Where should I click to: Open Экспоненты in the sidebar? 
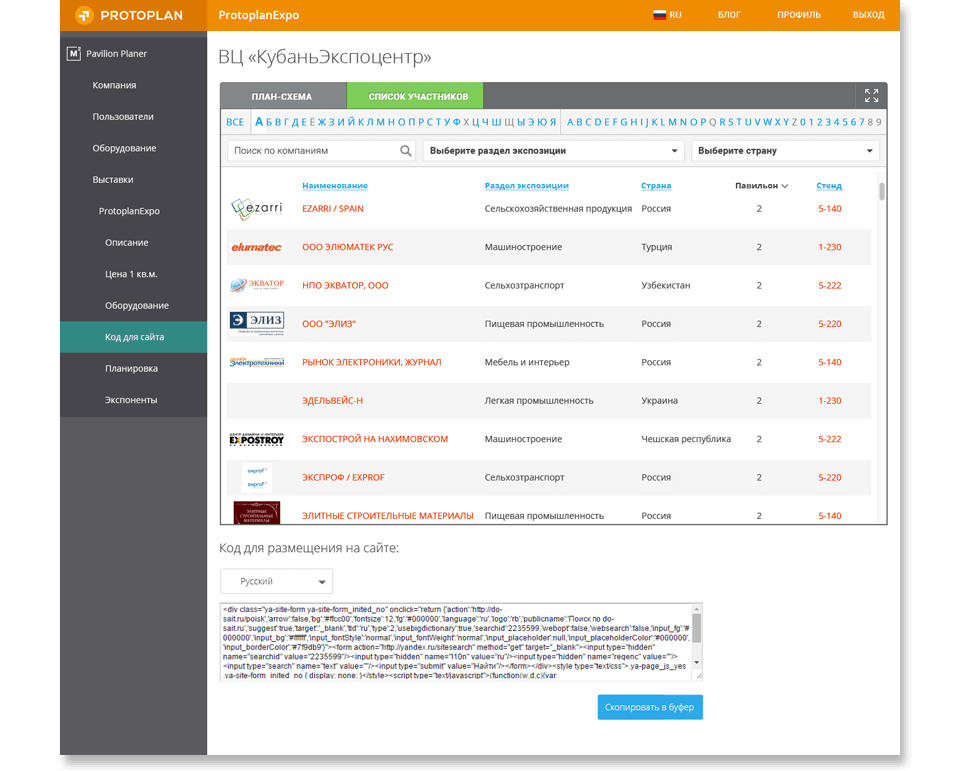tap(133, 400)
